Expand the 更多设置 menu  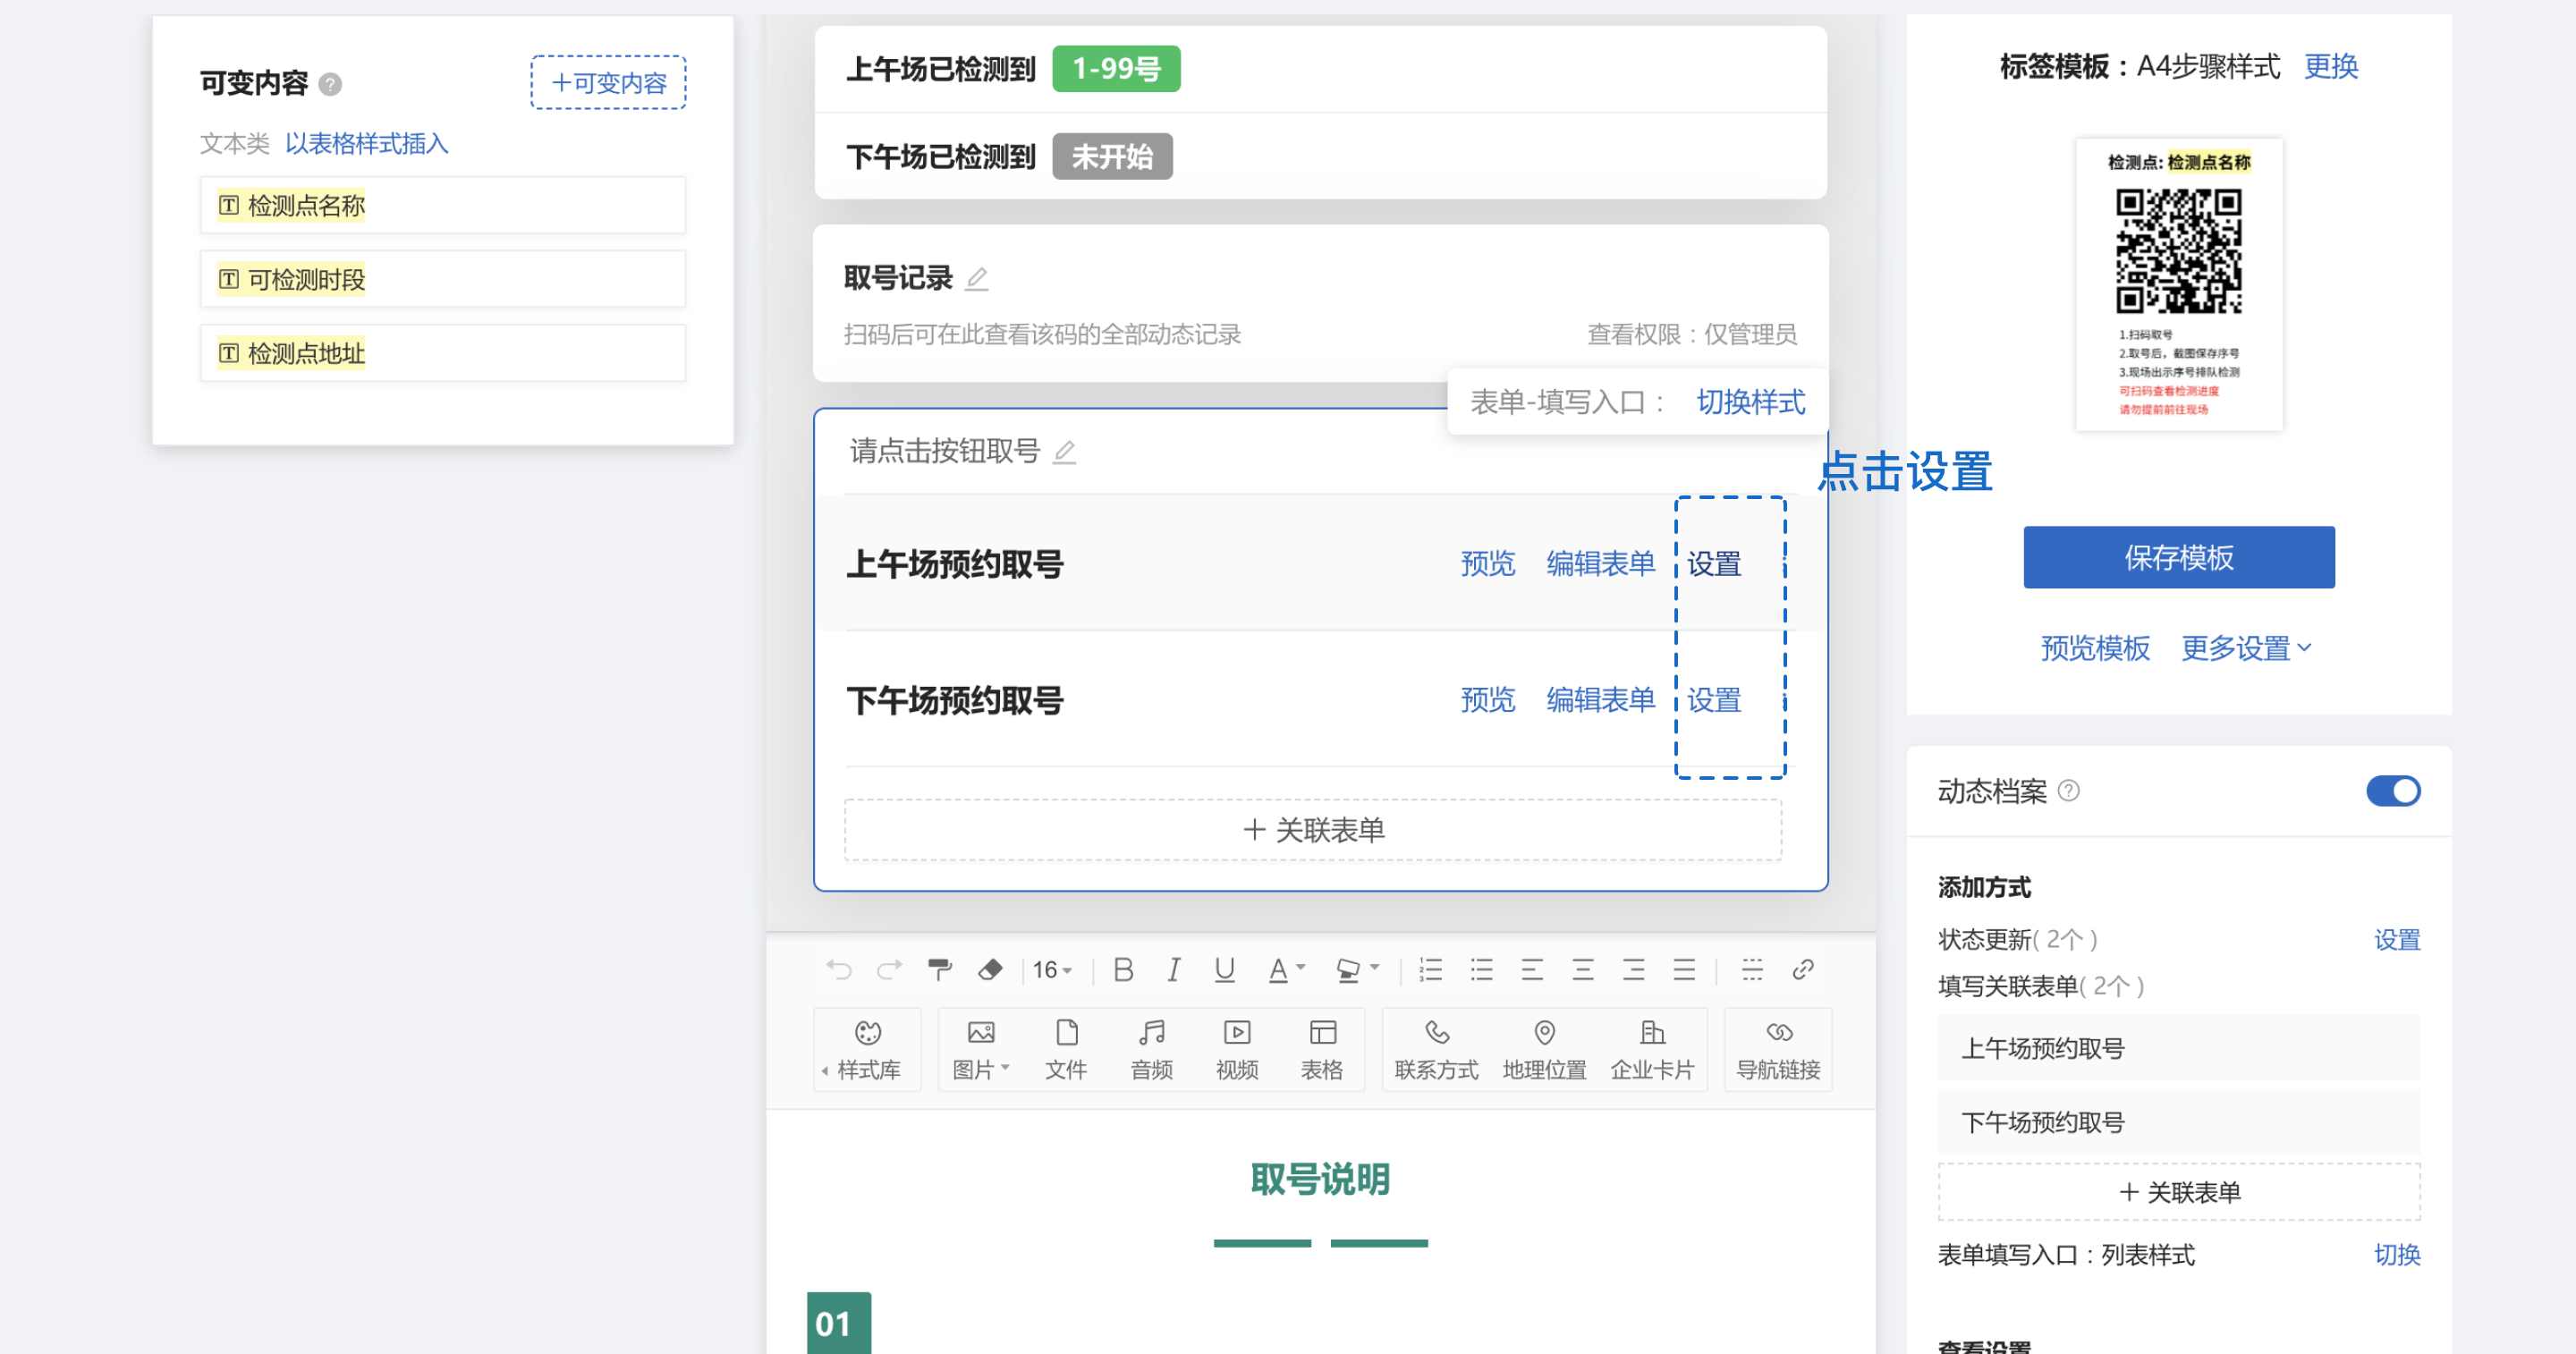2246,648
